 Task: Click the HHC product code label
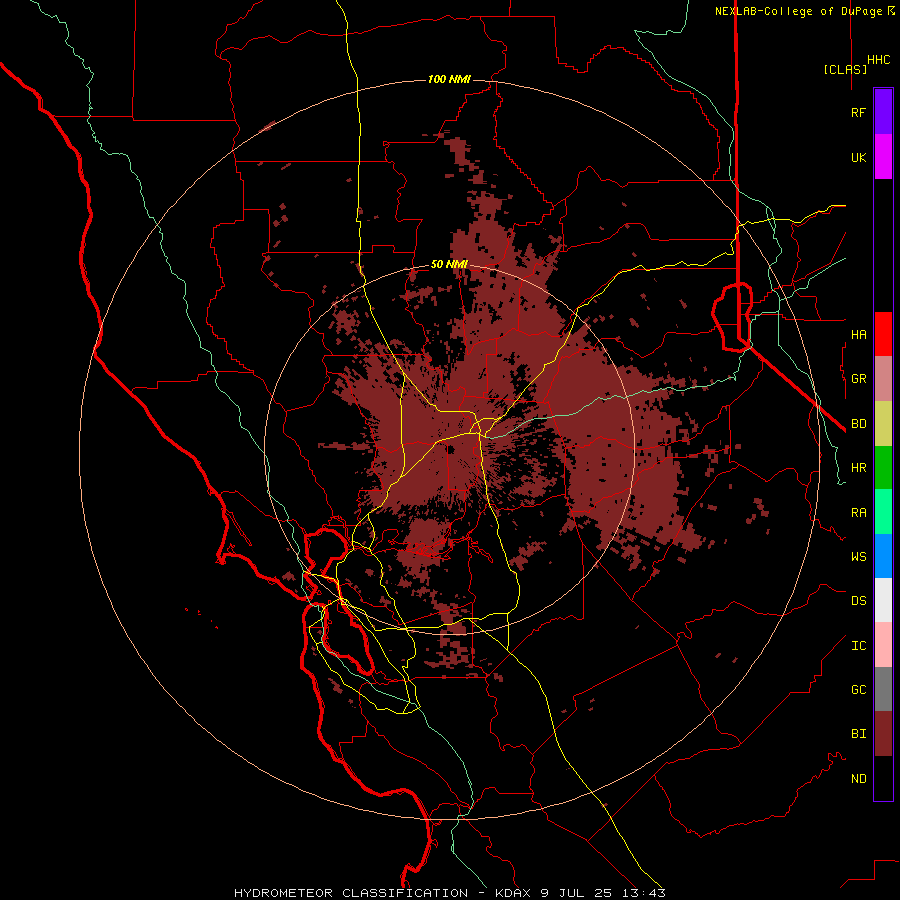click(879, 60)
